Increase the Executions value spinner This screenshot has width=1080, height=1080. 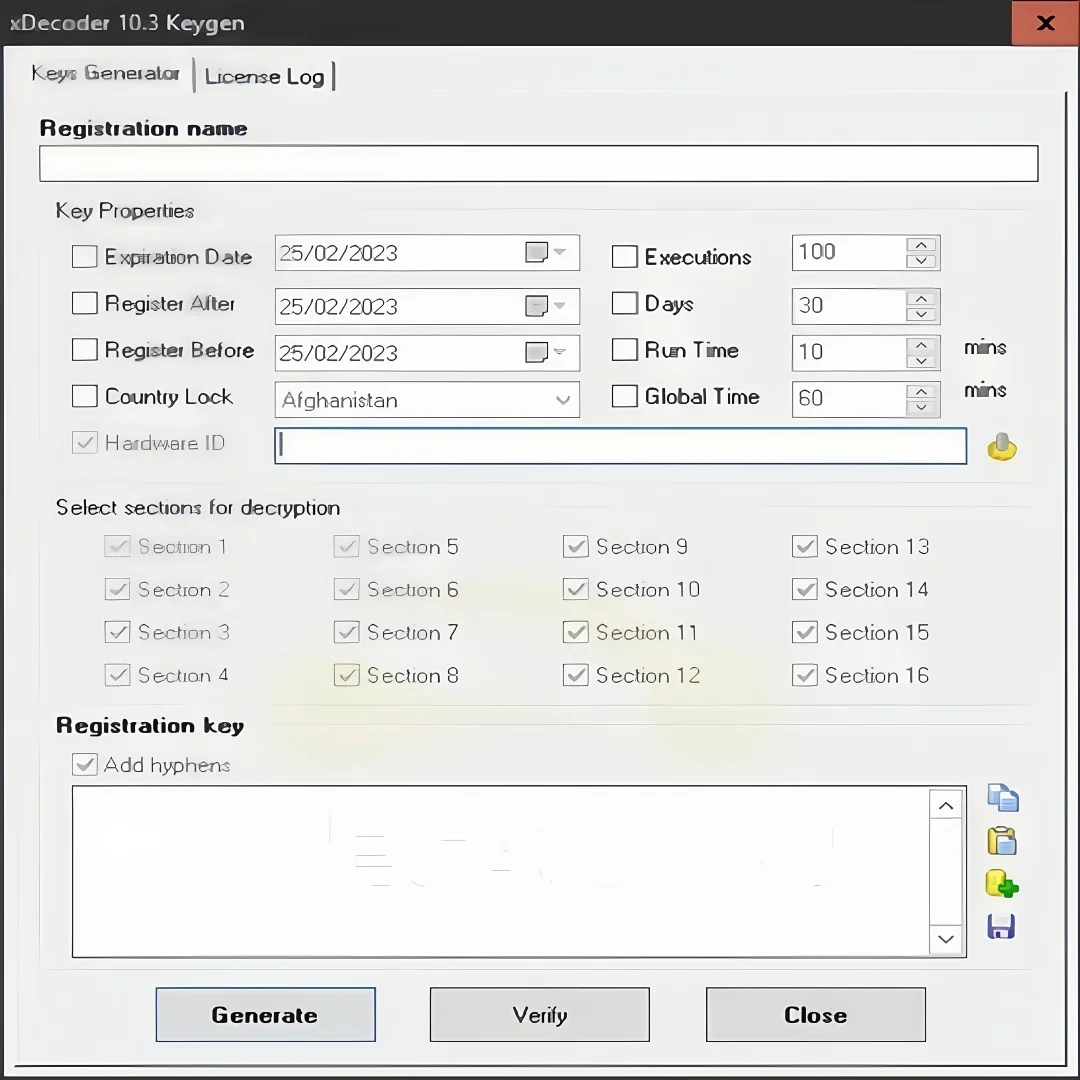coord(921,245)
